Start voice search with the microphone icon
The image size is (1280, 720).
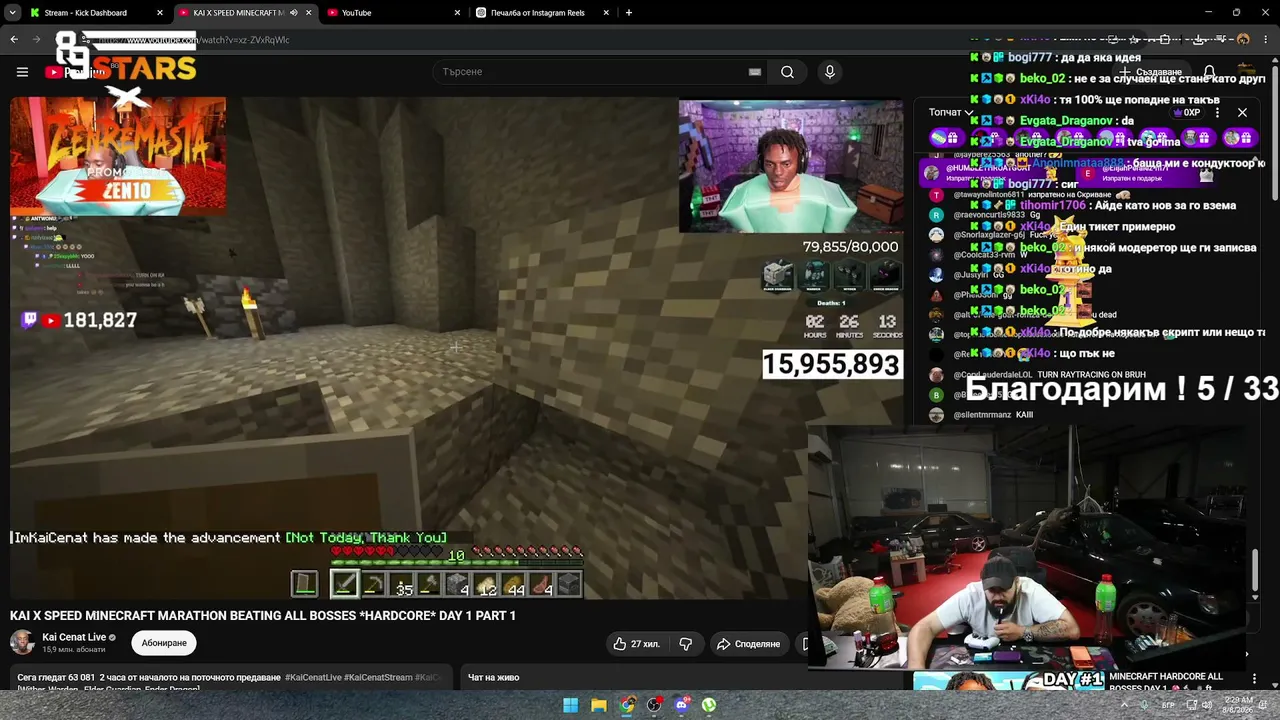[829, 72]
